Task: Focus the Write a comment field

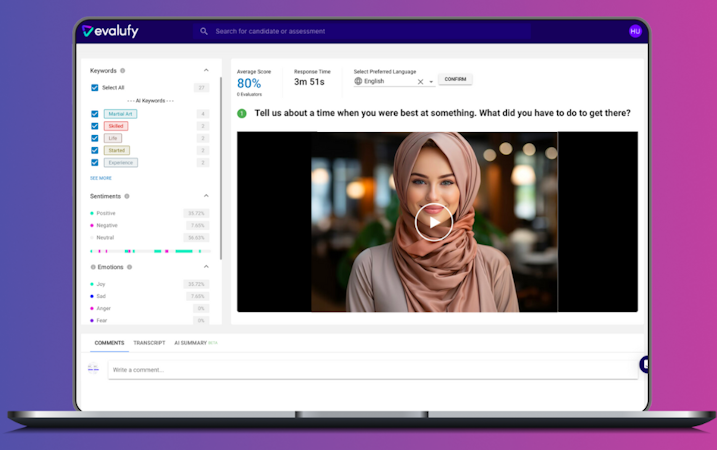Action: 373,370
